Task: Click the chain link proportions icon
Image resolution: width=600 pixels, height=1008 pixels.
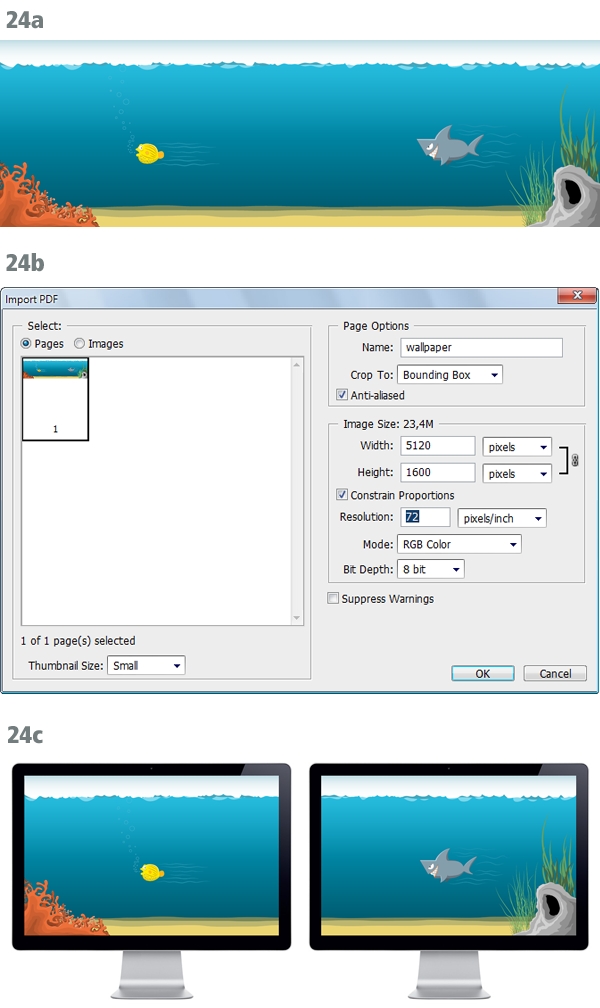Action: coord(575,460)
